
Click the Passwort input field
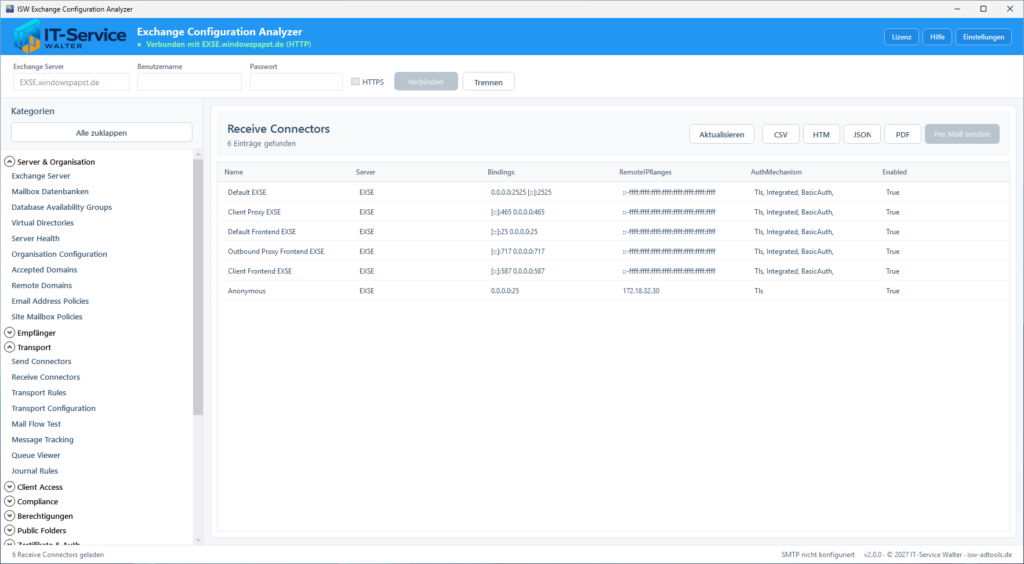pyautogui.click(x=296, y=82)
